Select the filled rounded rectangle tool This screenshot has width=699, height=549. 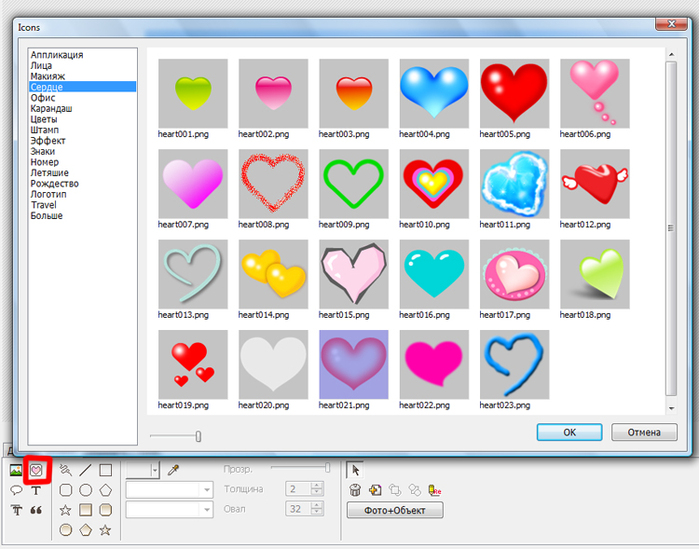106,510
